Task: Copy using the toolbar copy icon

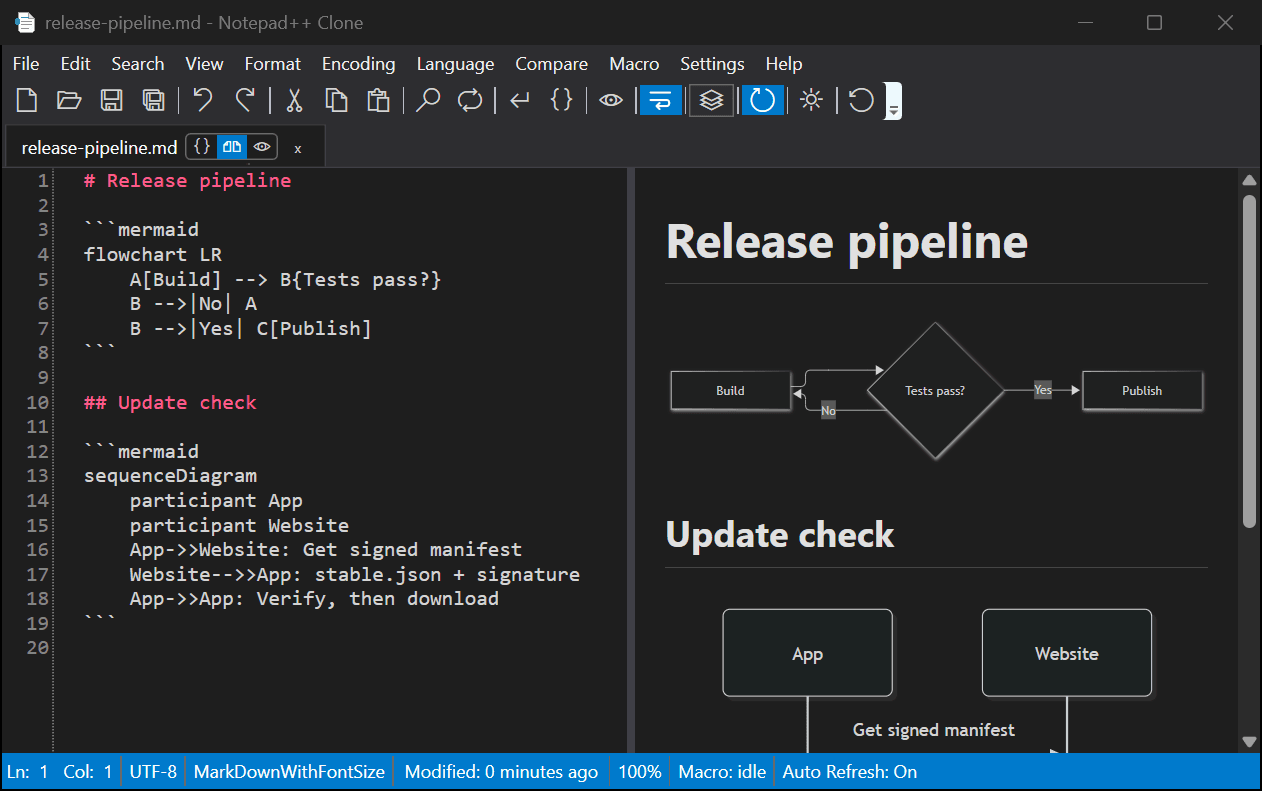Action: pyautogui.click(x=336, y=100)
